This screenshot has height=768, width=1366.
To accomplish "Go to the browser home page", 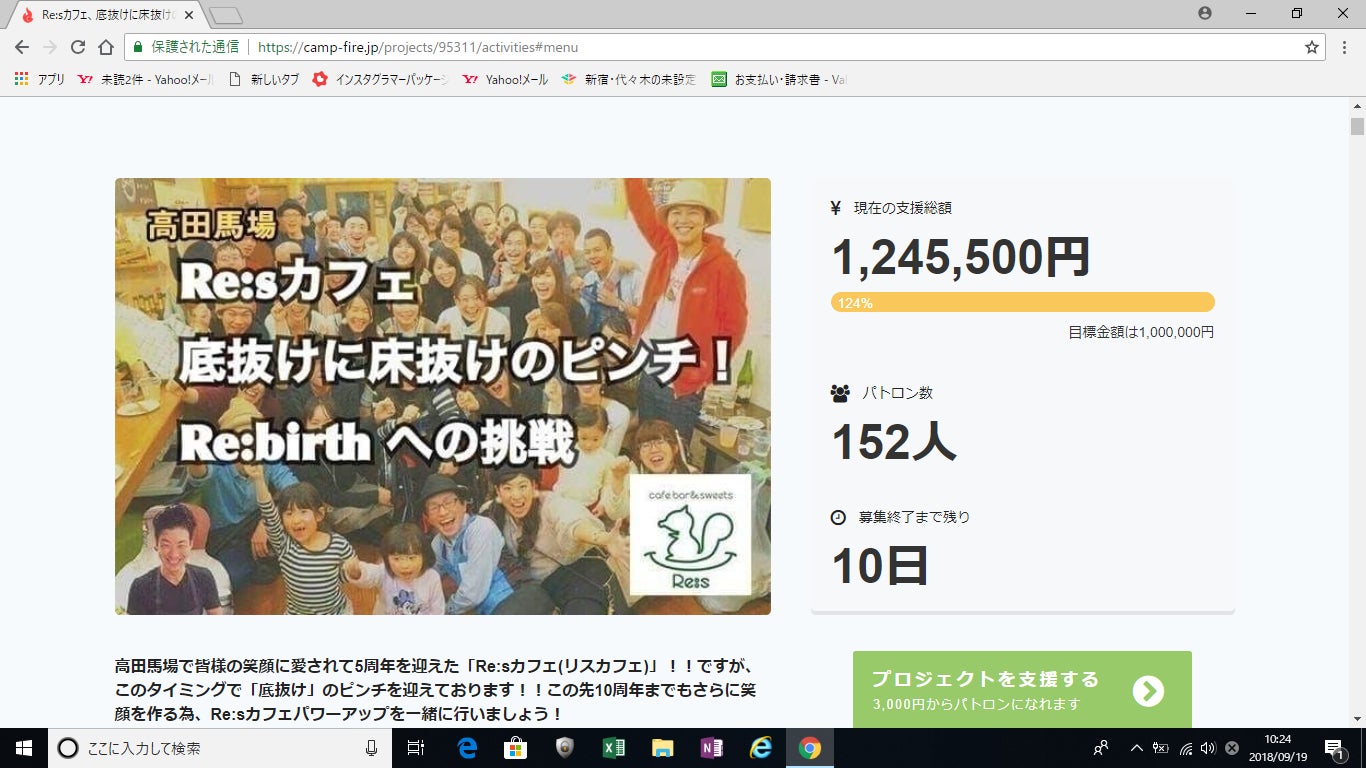I will (x=106, y=47).
